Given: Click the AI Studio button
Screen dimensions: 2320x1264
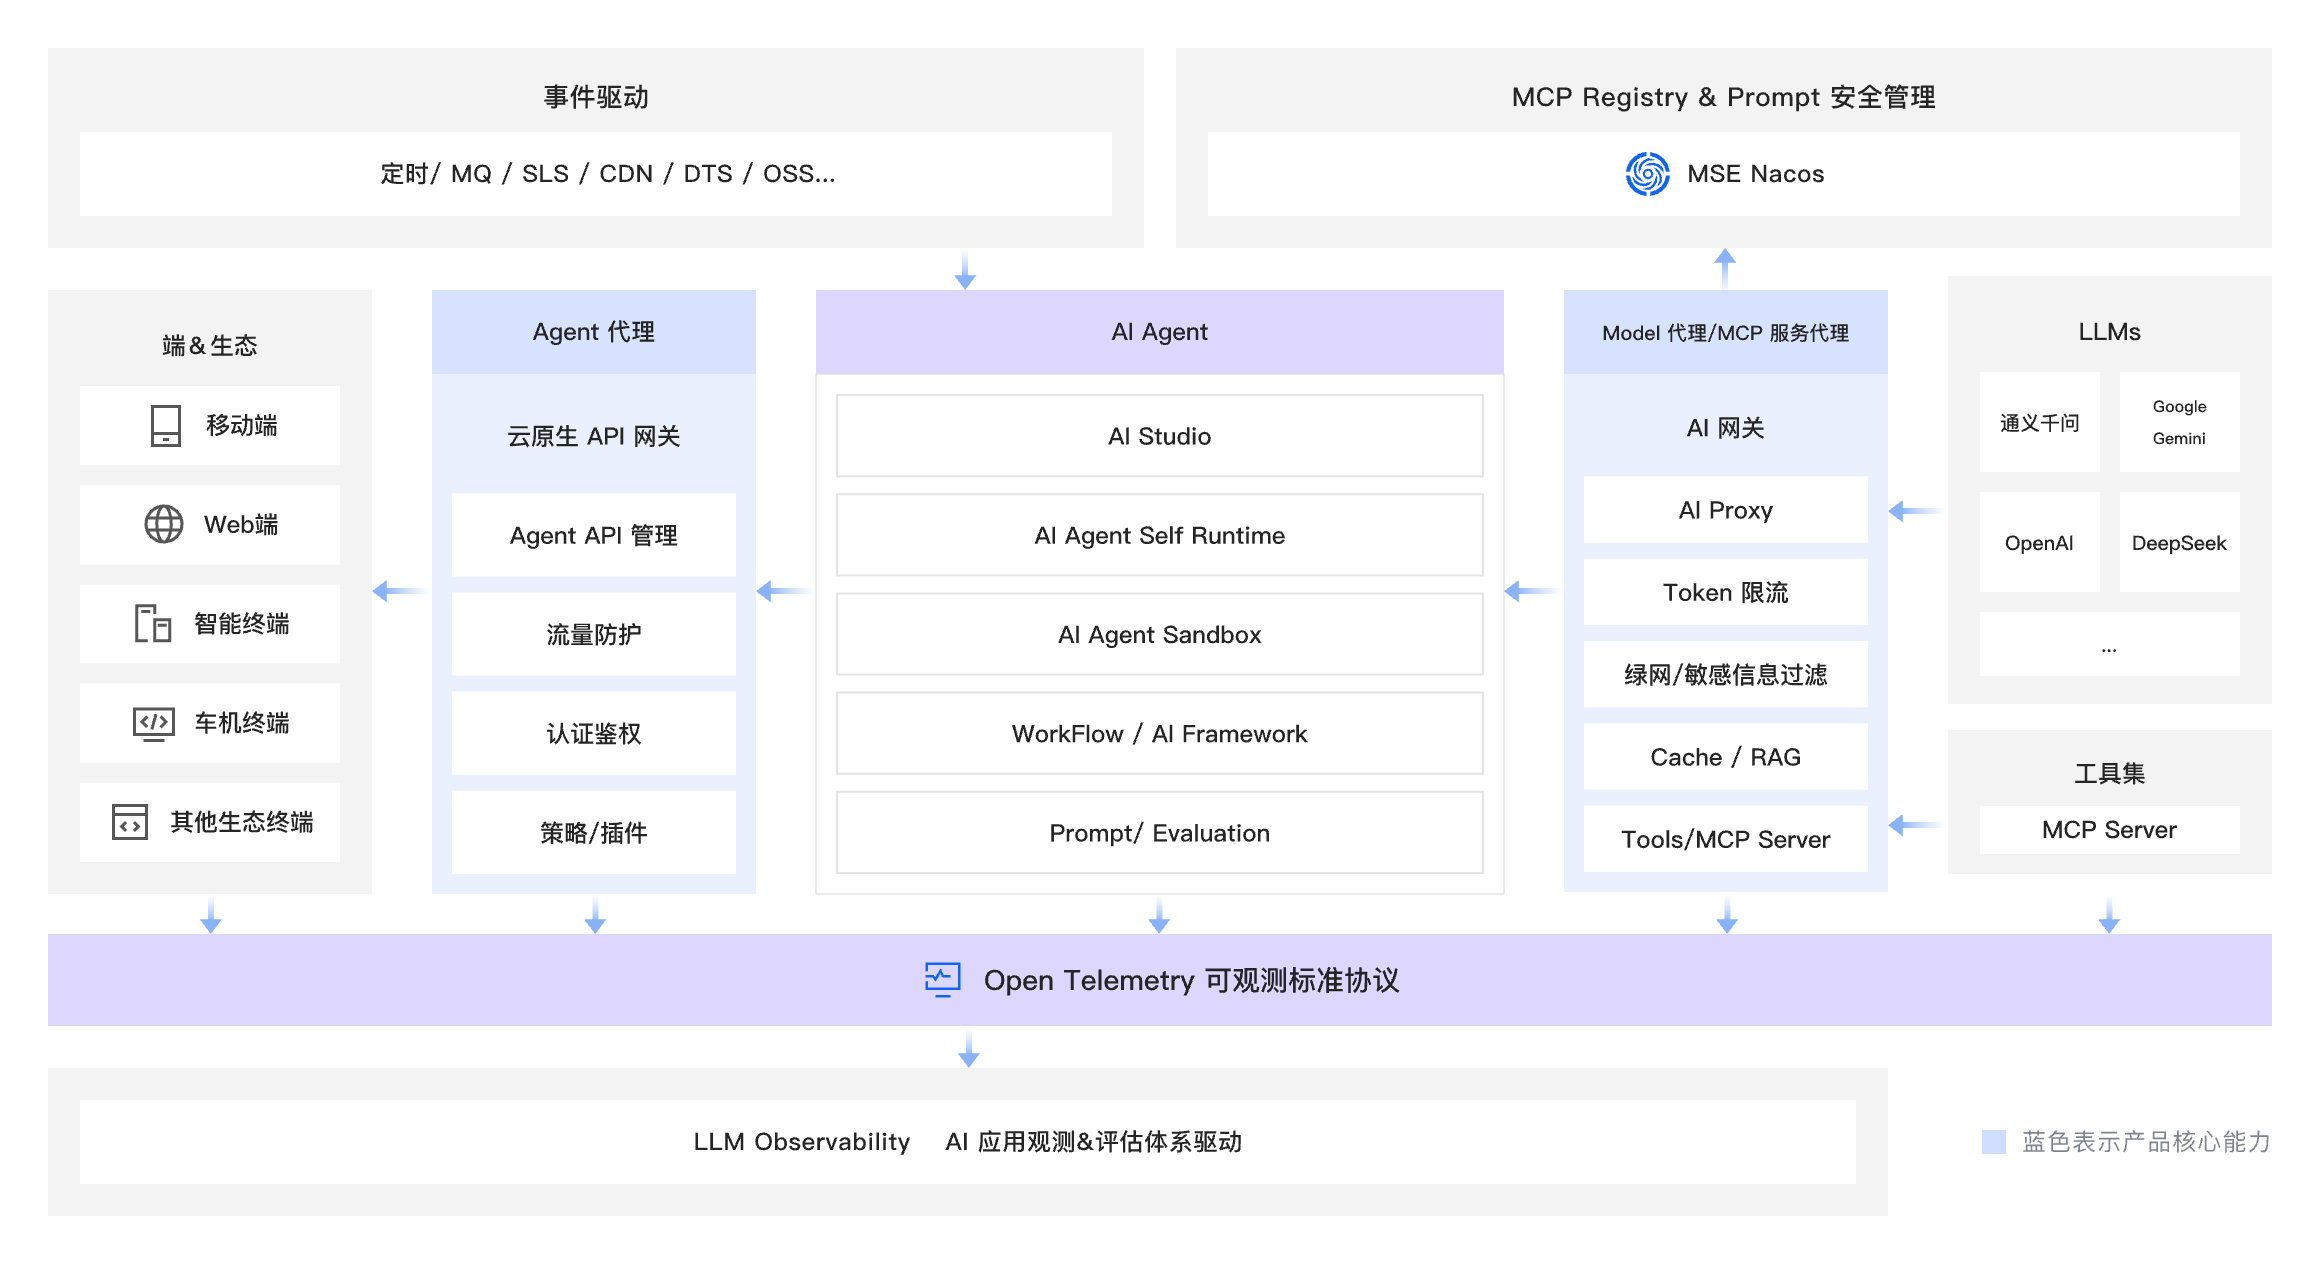Looking at the screenshot, I should tap(1158, 435).
